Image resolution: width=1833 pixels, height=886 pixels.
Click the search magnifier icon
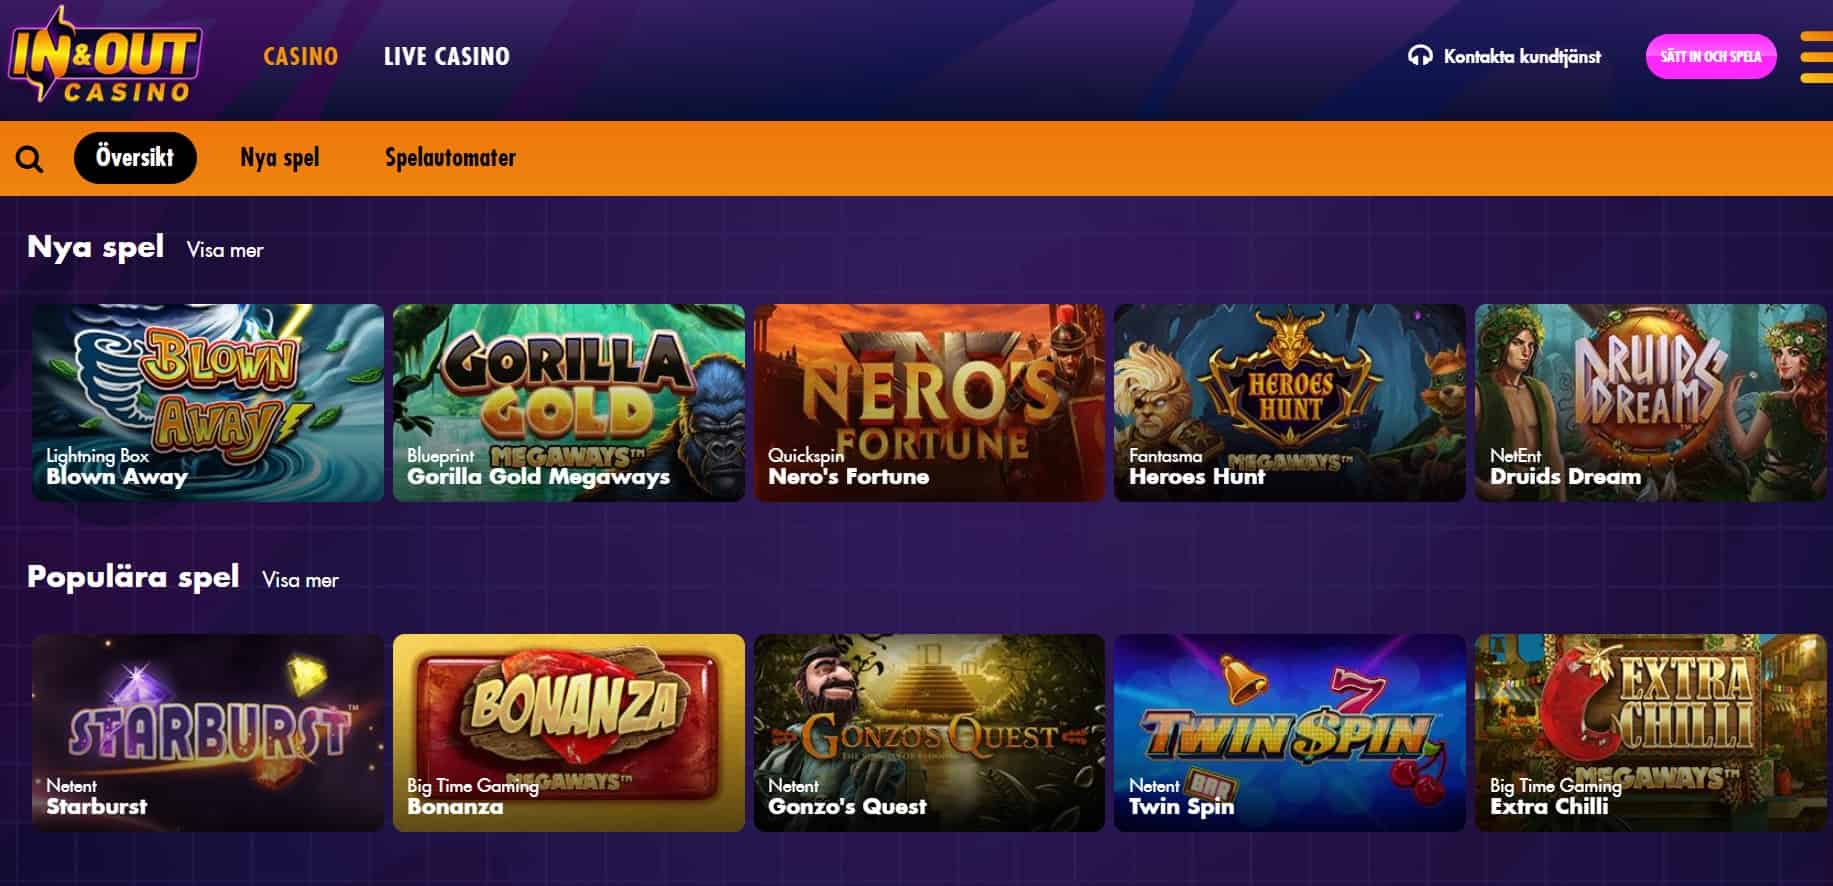tap(29, 158)
